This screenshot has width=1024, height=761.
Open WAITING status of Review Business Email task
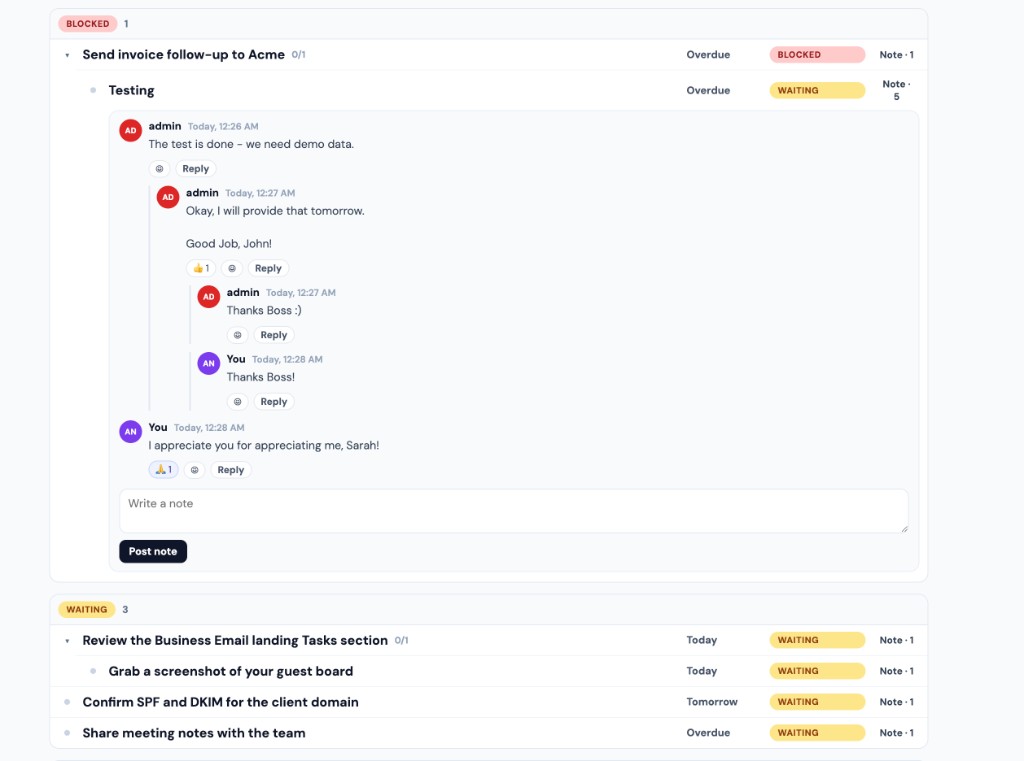click(817, 640)
